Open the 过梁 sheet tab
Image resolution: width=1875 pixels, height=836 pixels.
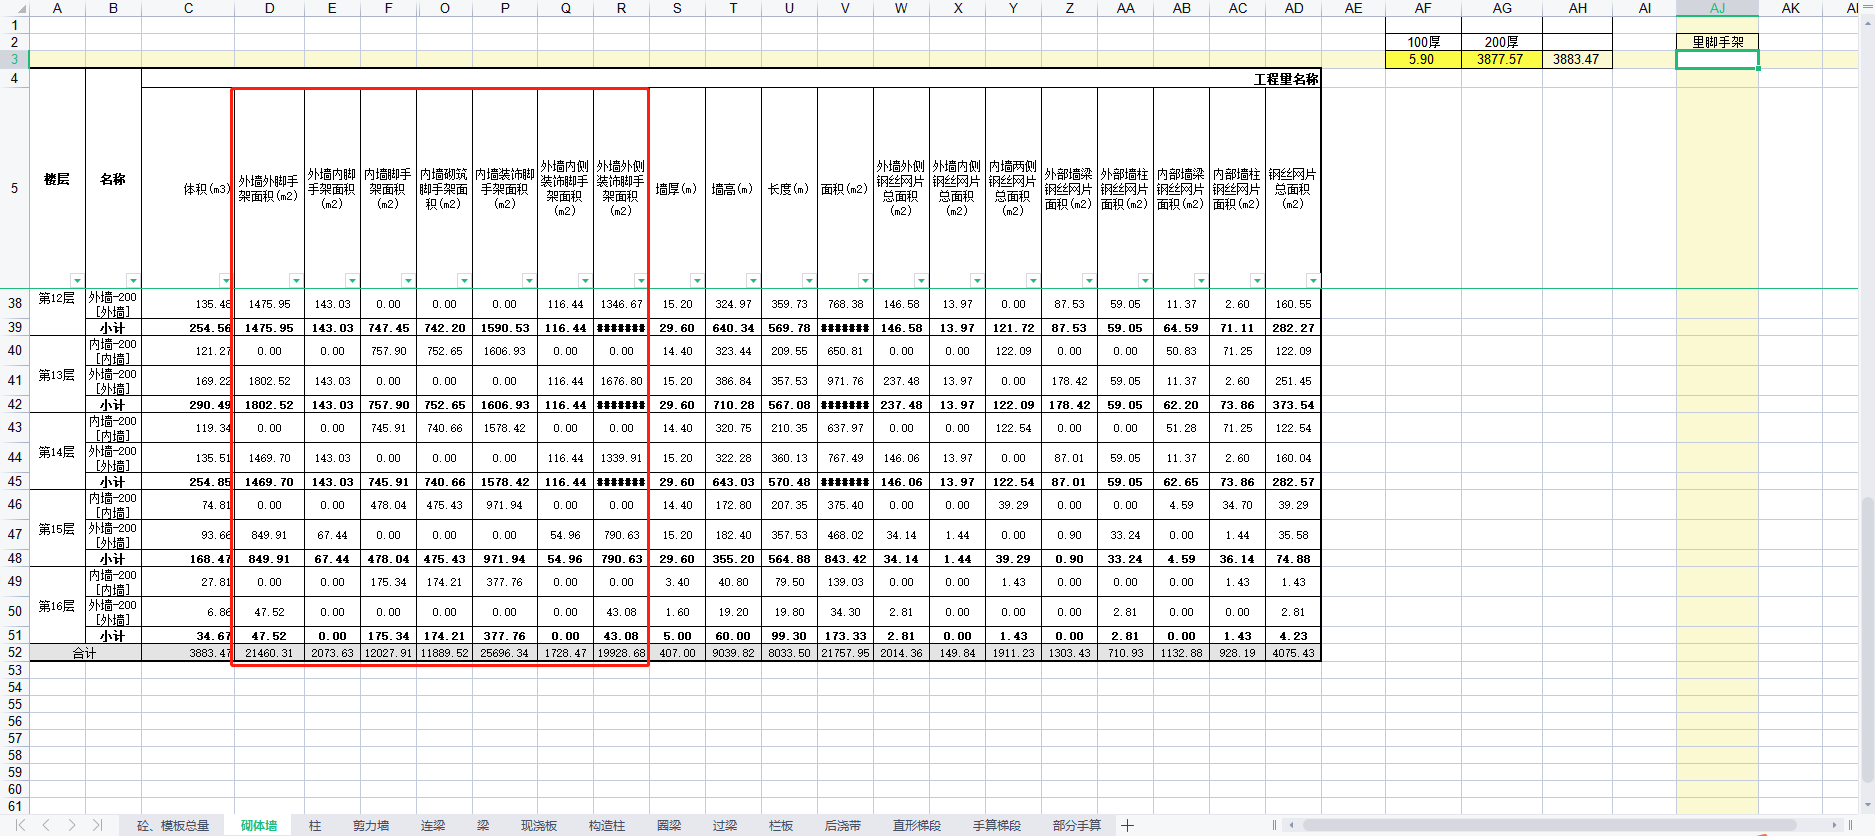[725, 825]
